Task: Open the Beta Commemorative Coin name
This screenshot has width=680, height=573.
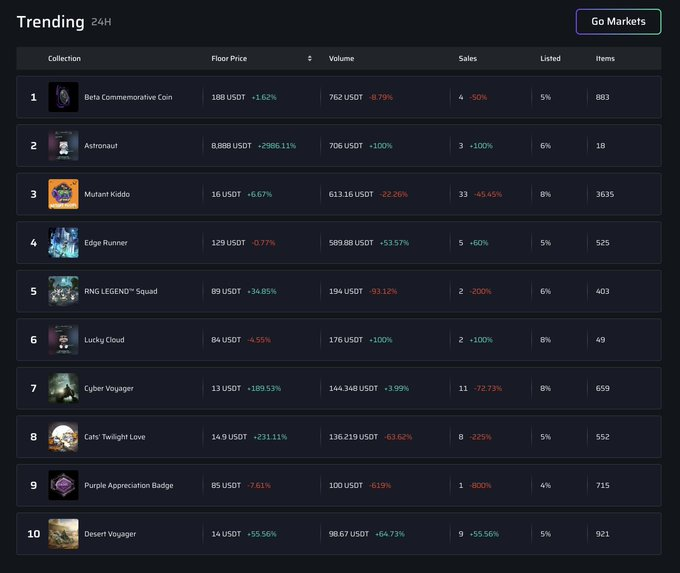Action: [x=128, y=97]
